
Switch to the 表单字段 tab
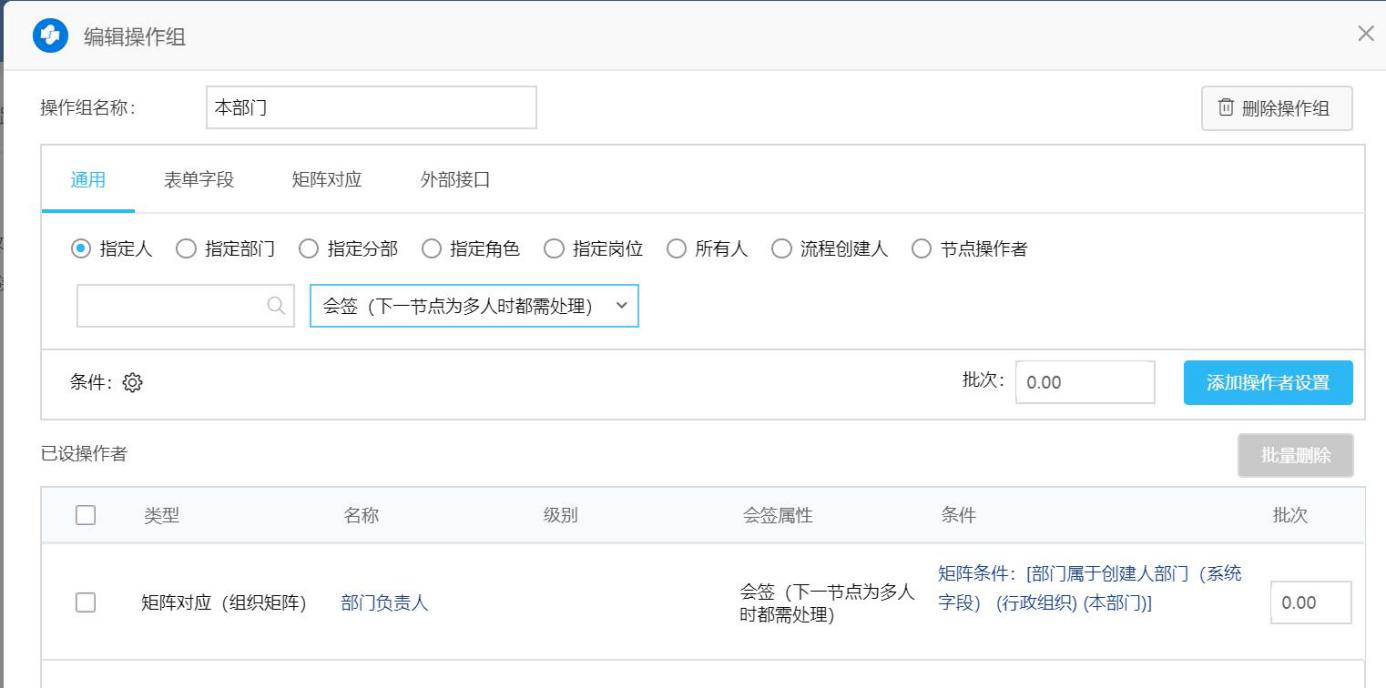point(198,180)
